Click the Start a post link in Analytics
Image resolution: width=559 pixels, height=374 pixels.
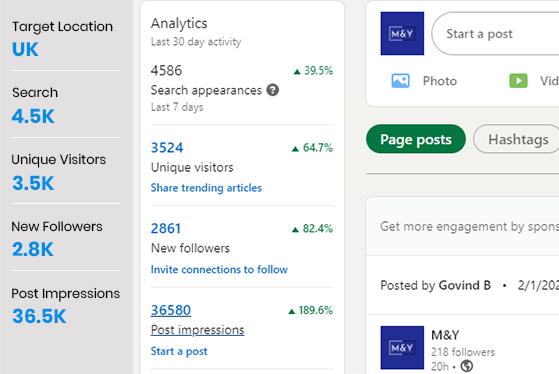[x=179, y=351]
